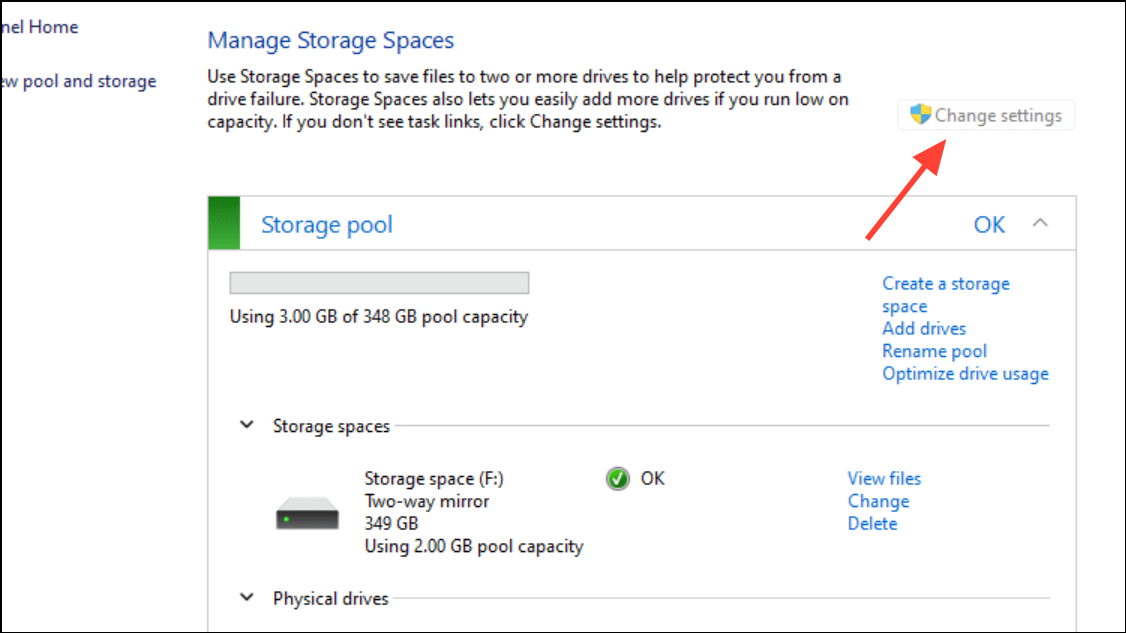Go to Control Panel Home

(x=40, y=26)
